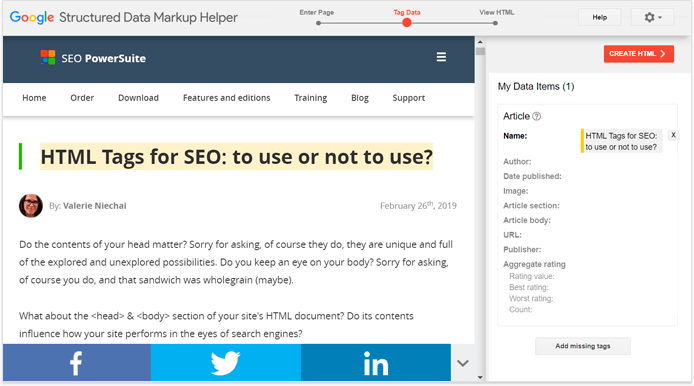The image size is (694, 386).
Task: Open the hamburger menu on SEO PowerSuite
Action: click(441, 57)
